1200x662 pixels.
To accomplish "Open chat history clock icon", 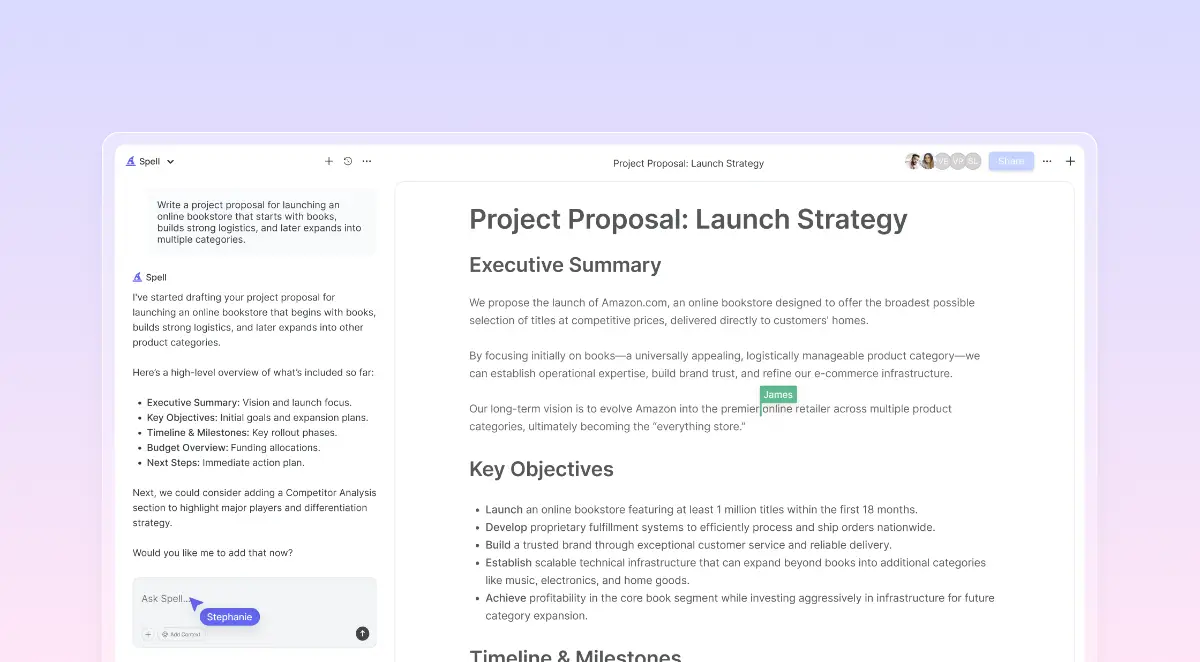I will pyautogui.click(x=348, y=161).
